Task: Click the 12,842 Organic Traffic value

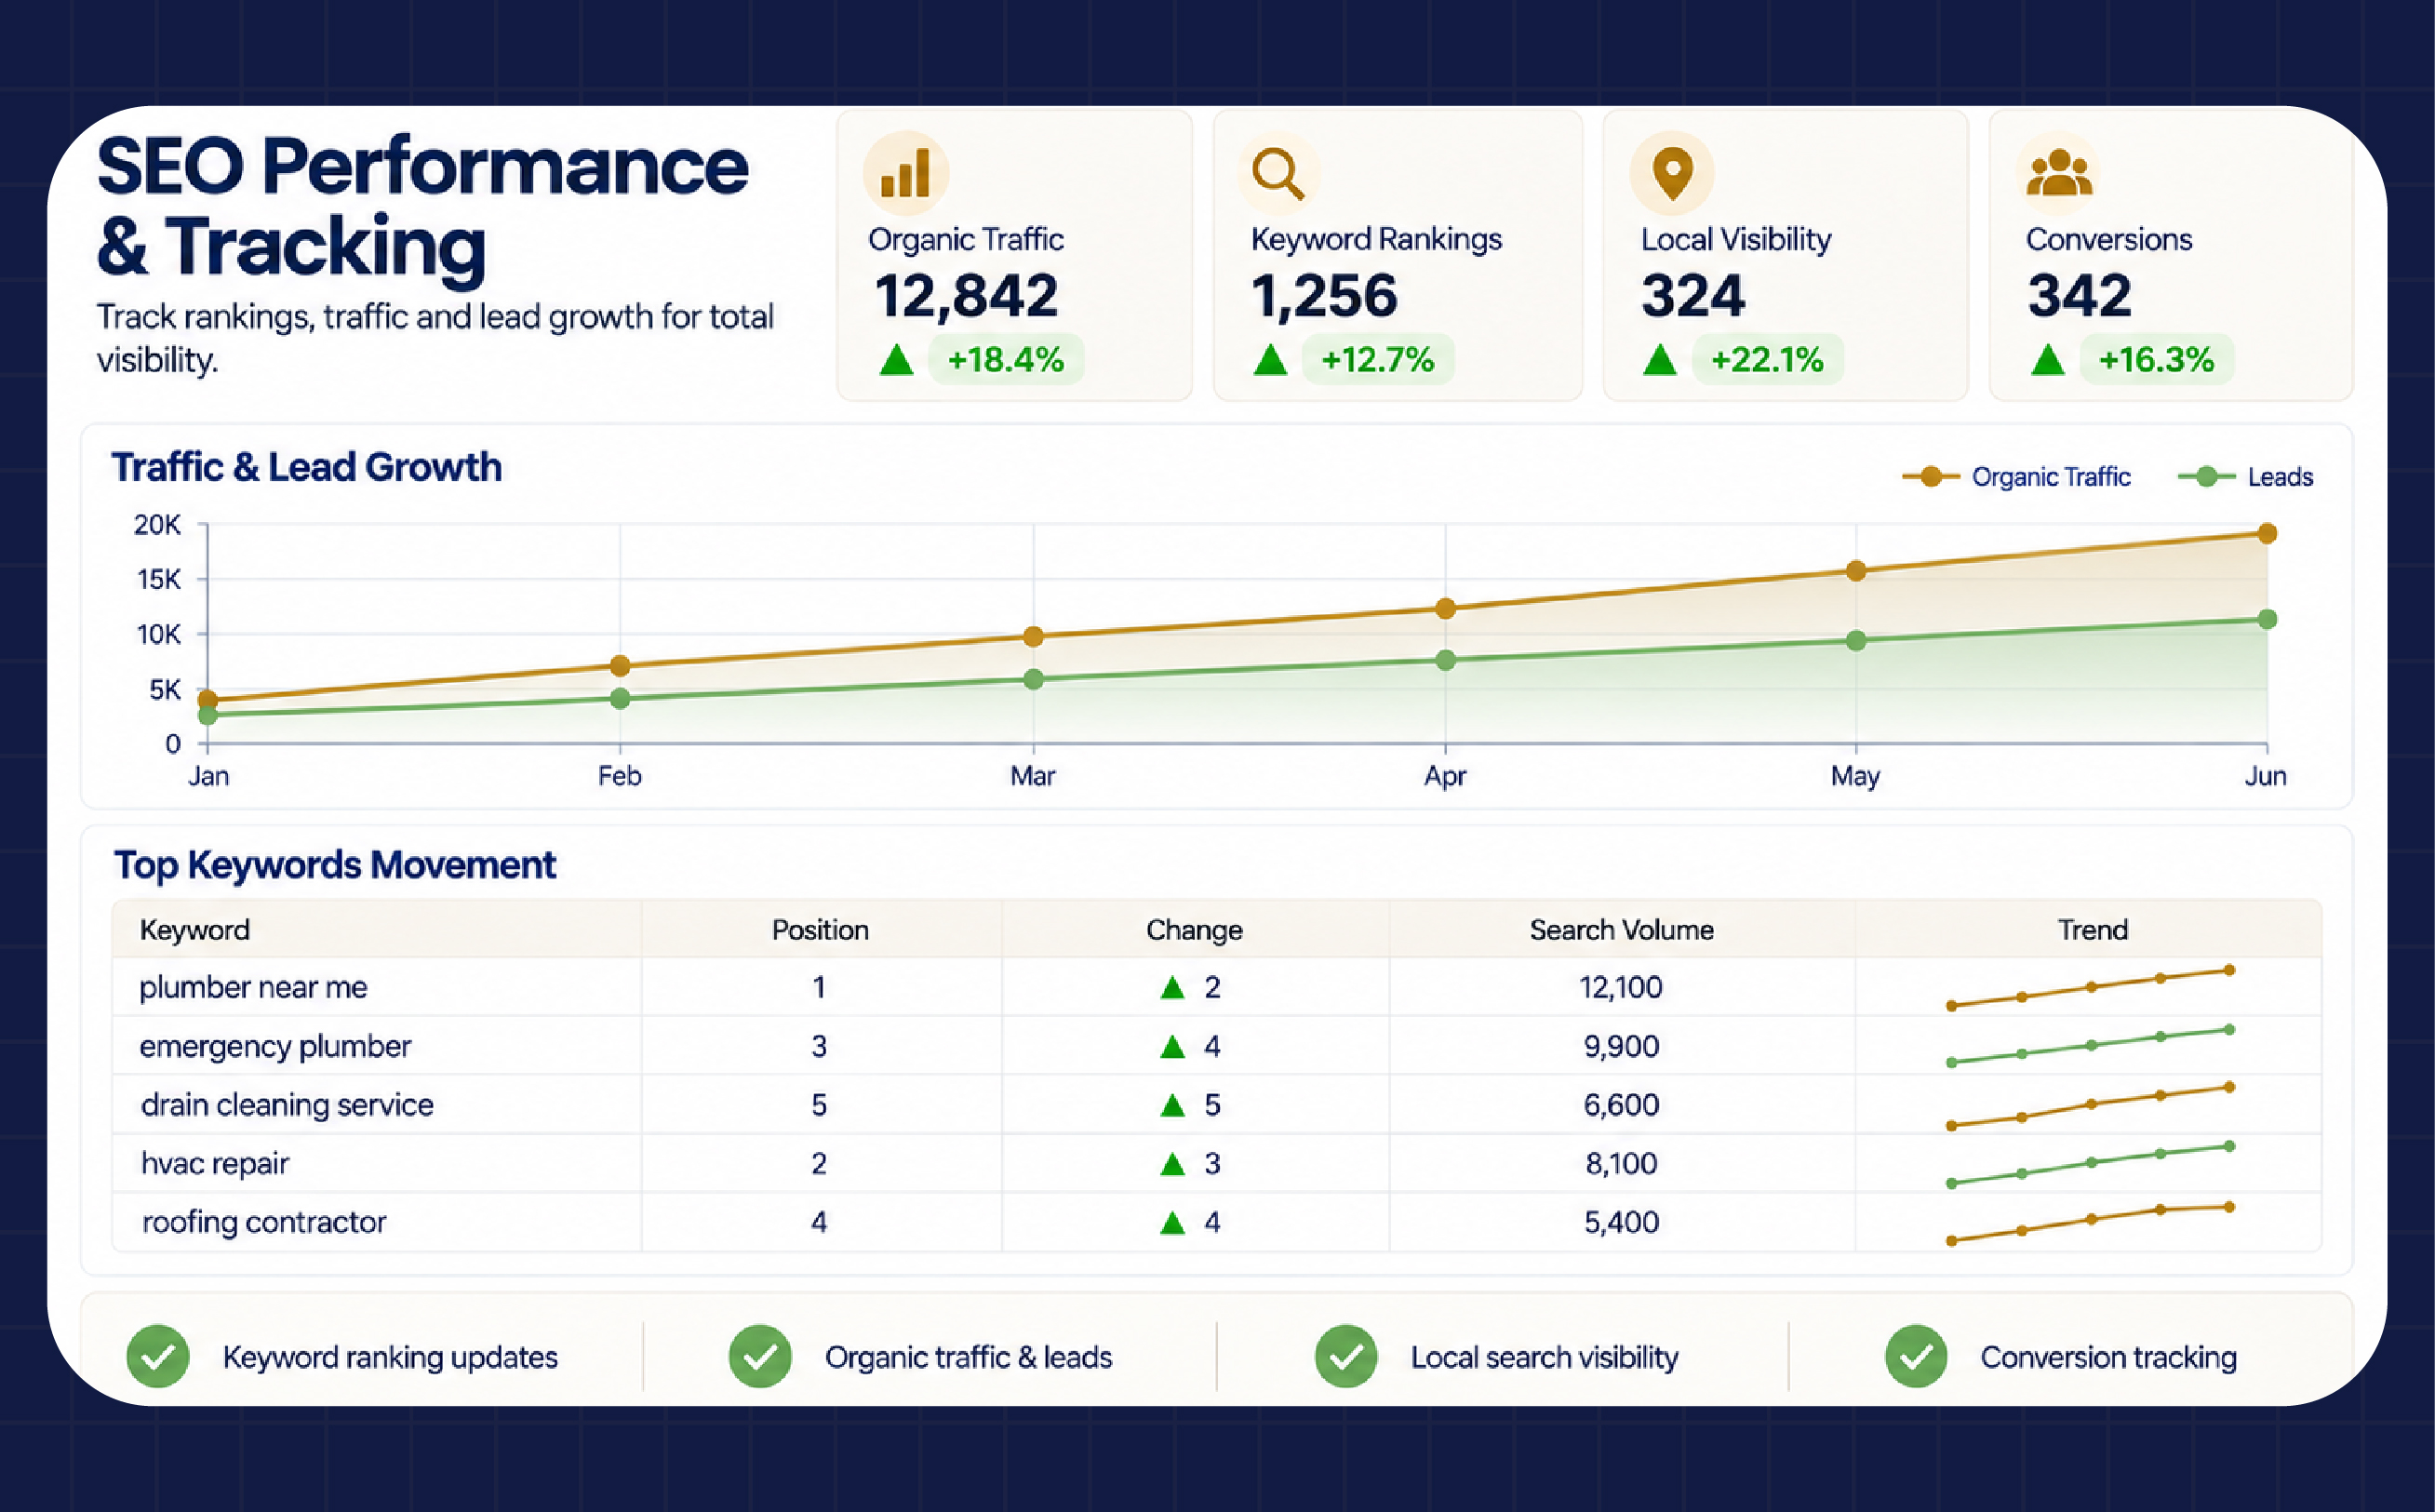Action: pyautogui.click(x=966, y=296)
